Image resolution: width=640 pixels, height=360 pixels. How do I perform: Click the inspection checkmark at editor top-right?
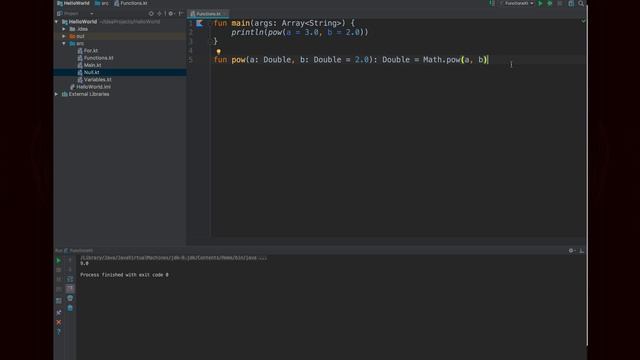tap(583, 21)
